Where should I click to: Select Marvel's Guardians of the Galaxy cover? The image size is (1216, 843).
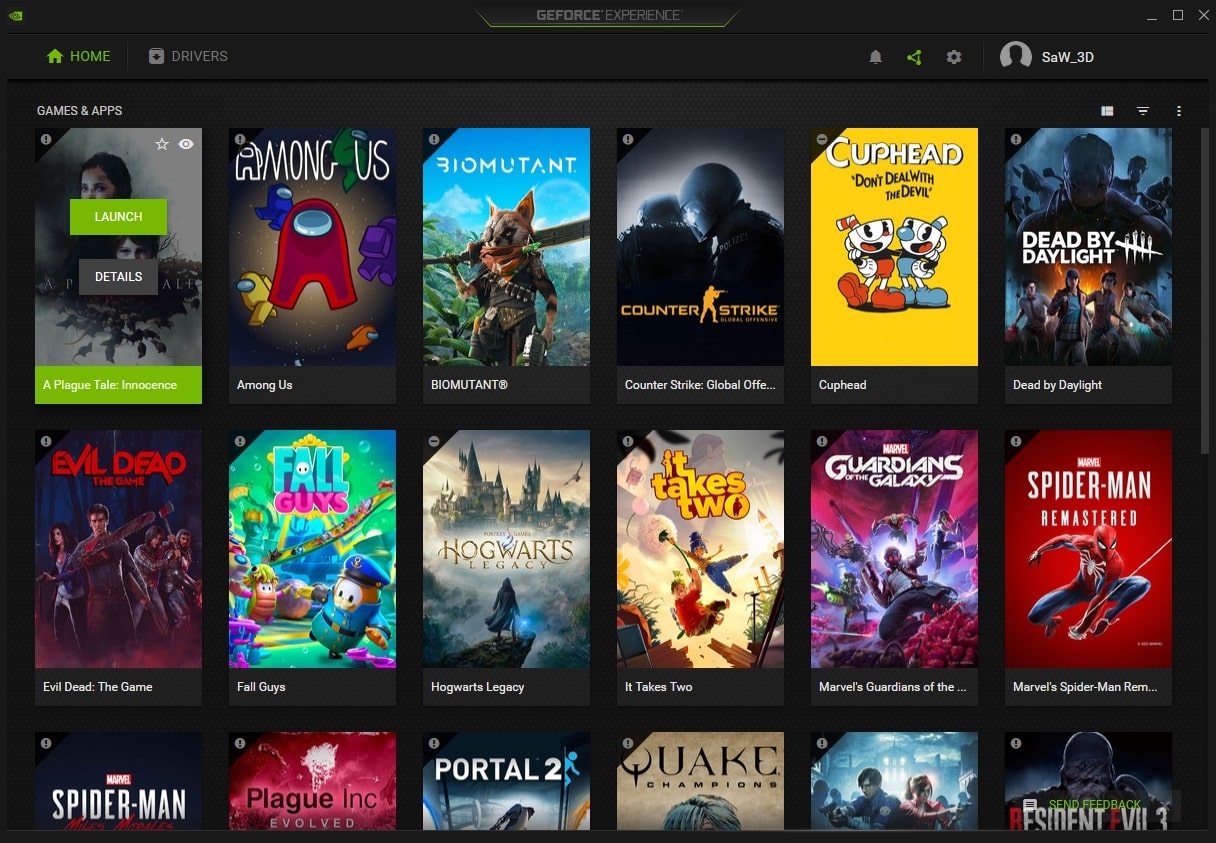(894, 549)
